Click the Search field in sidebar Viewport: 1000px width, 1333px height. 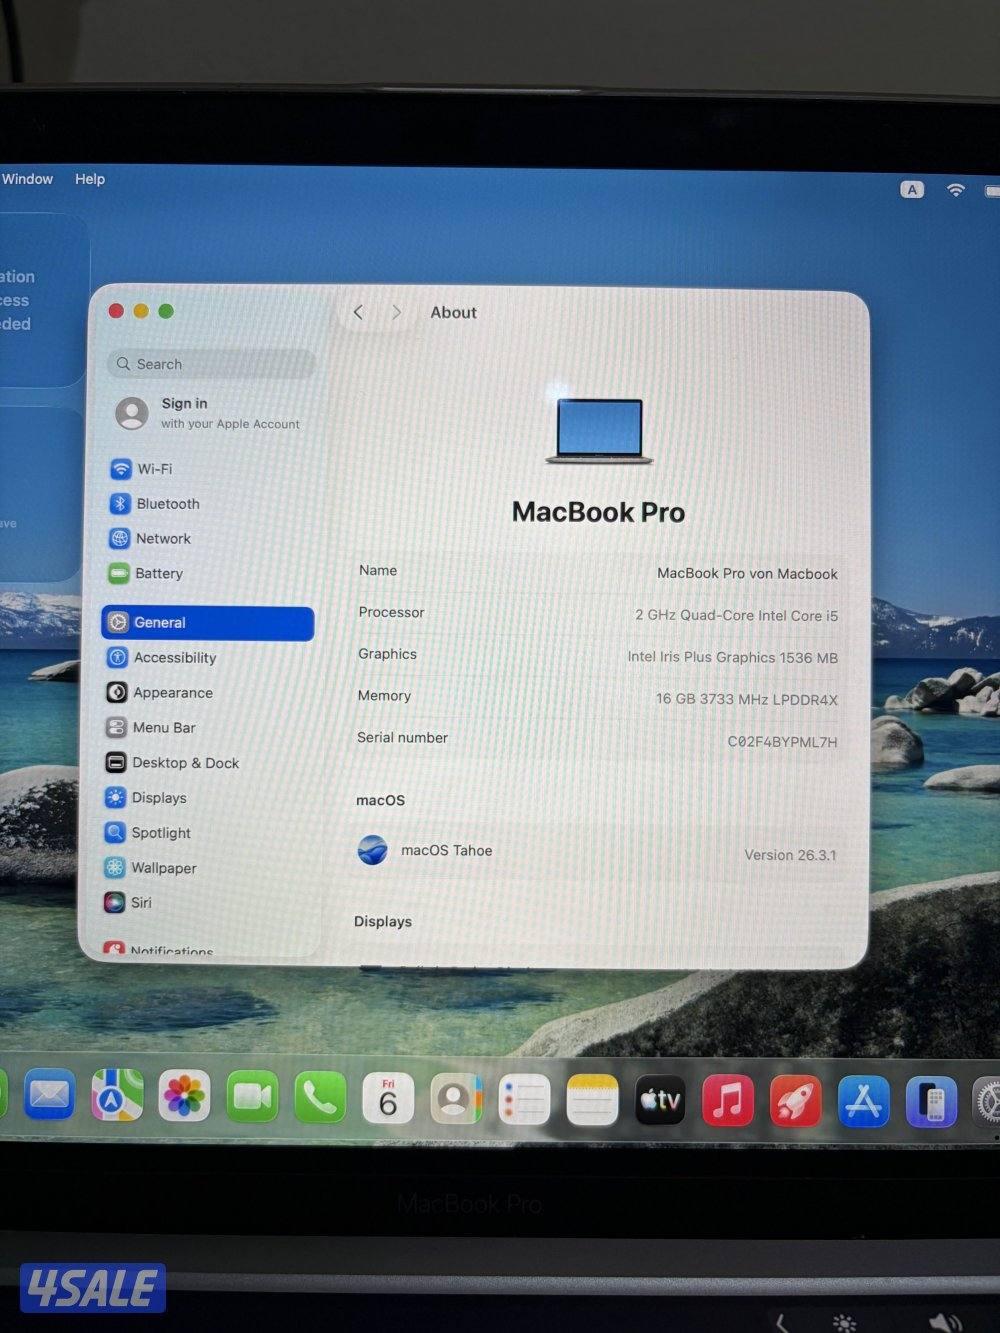point(212,364)
